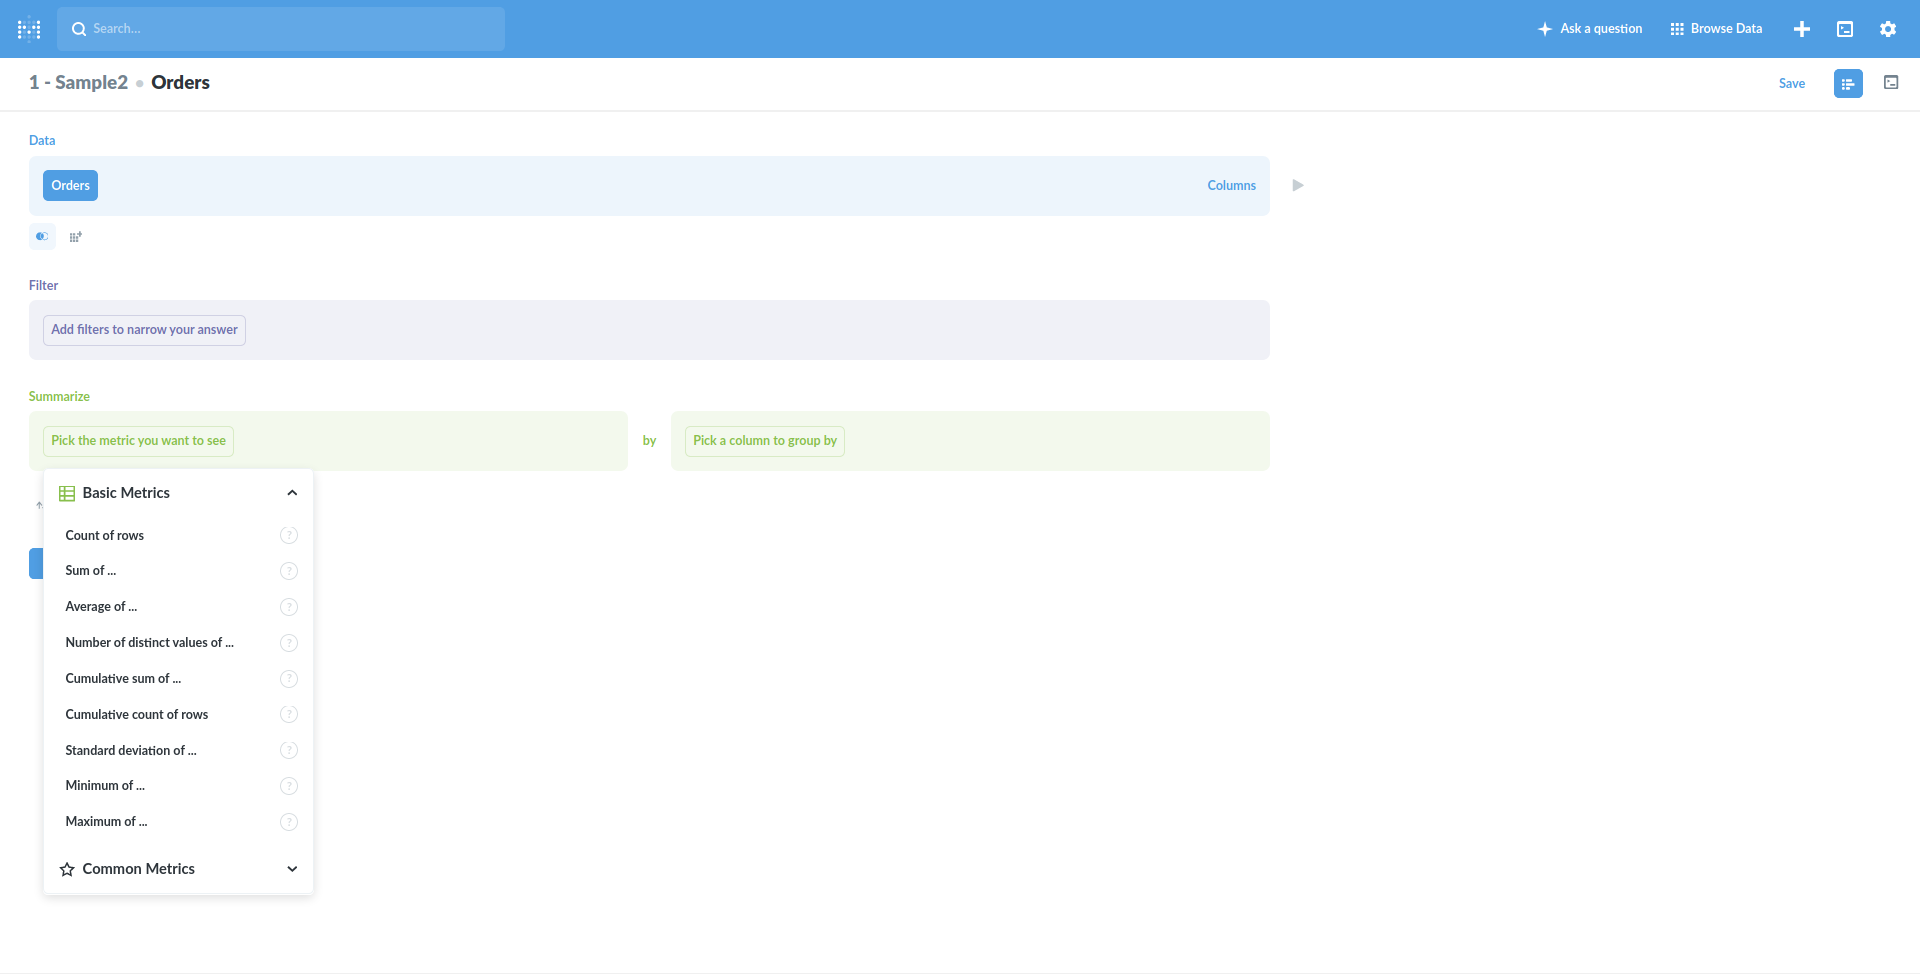
Task: Open Browse Data
Action: point(1716,28)
